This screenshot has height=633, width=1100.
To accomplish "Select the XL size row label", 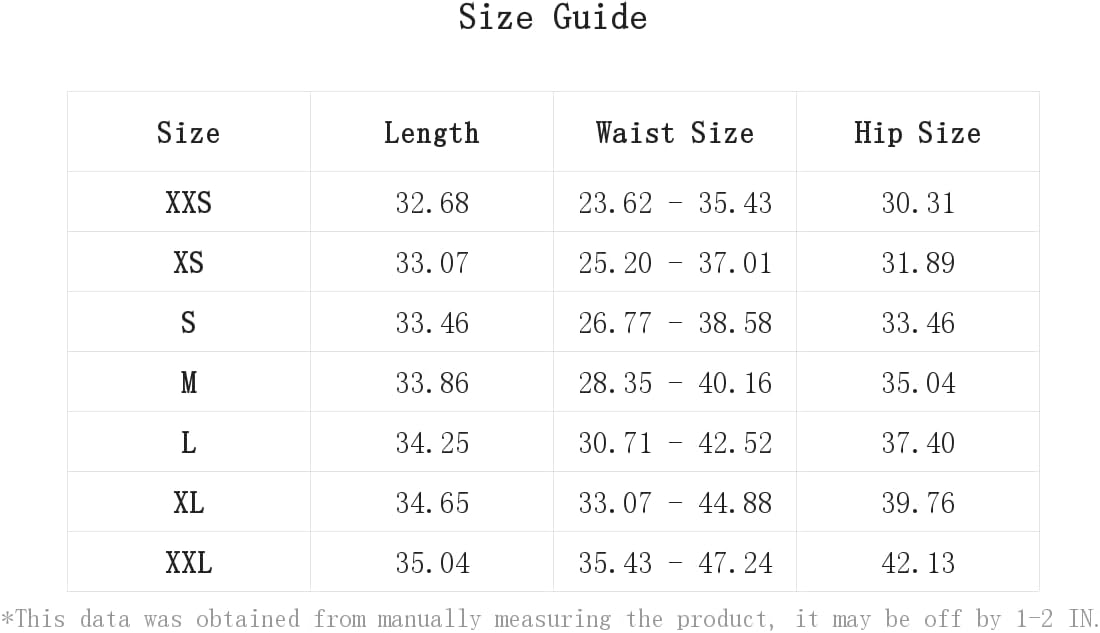I will coord(189,503).
